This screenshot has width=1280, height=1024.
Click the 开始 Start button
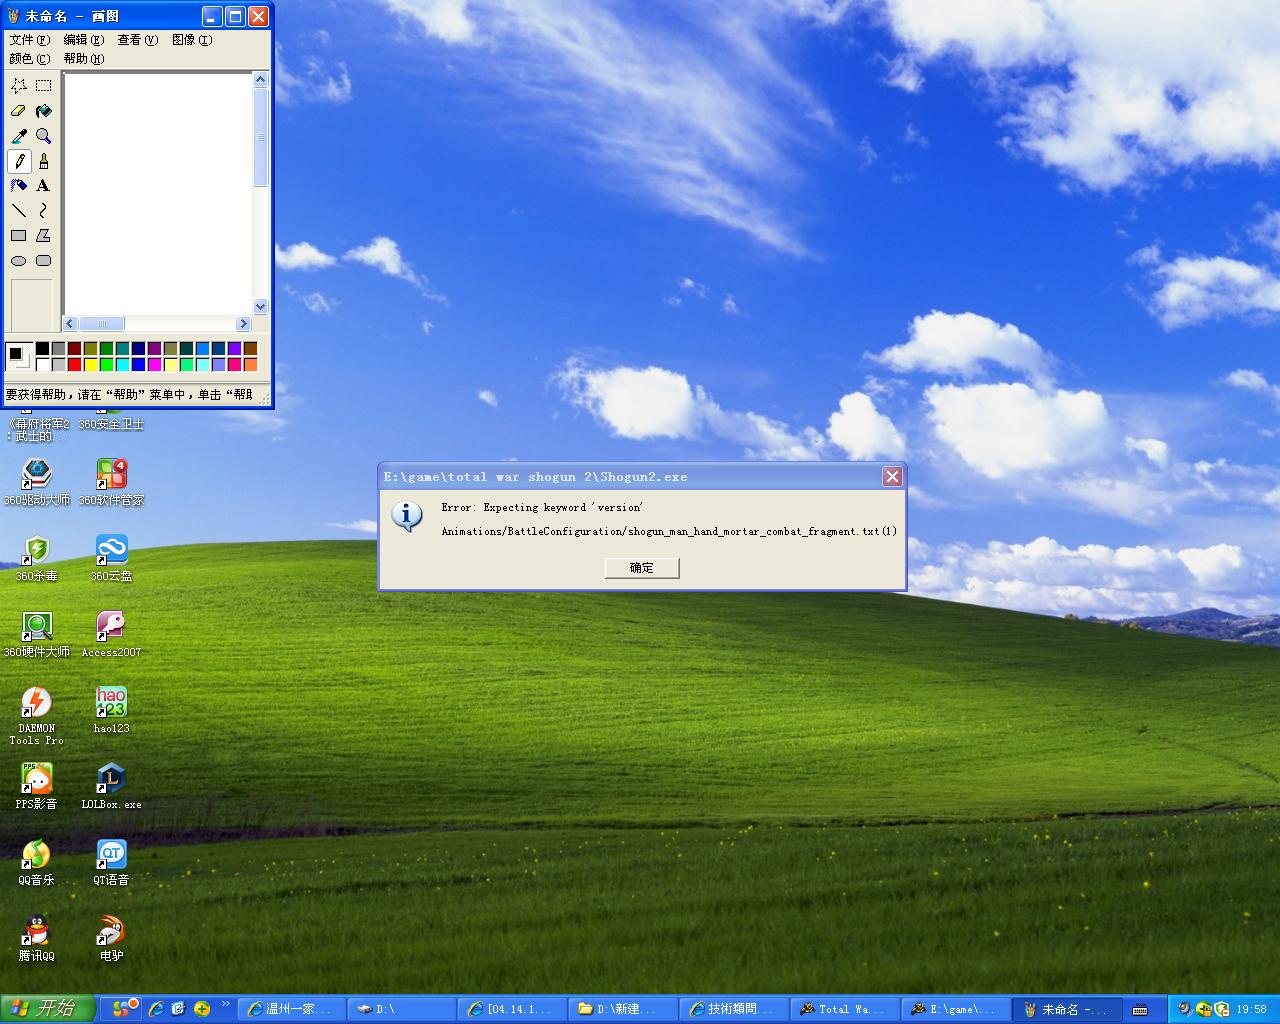pos(48,1009)
